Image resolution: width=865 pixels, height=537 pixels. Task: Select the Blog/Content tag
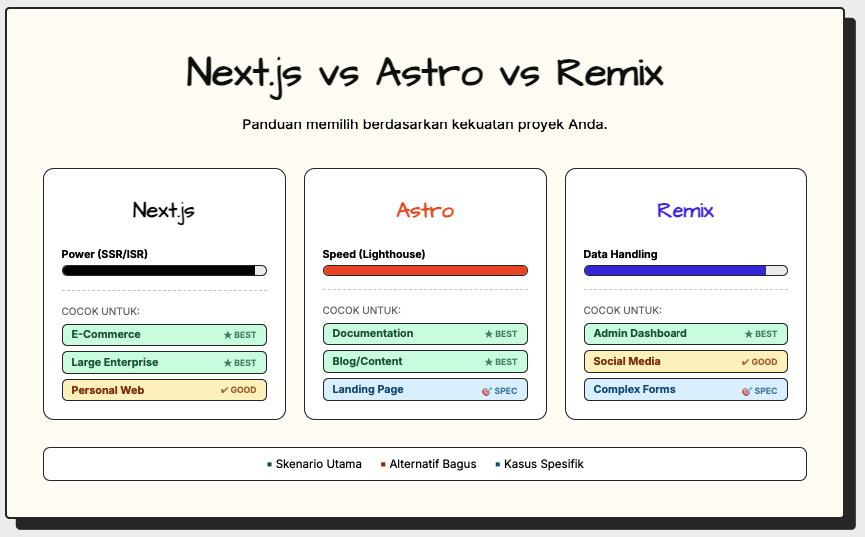425,361
